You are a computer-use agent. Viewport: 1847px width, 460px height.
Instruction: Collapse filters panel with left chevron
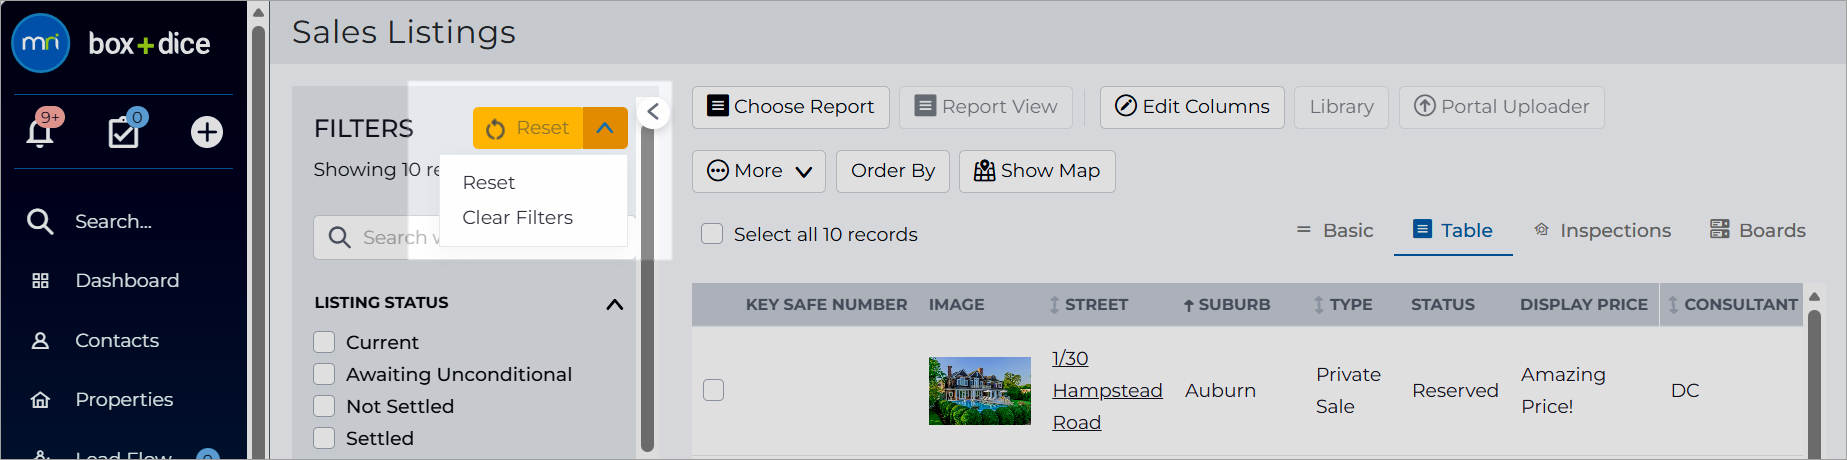[653, 111]
